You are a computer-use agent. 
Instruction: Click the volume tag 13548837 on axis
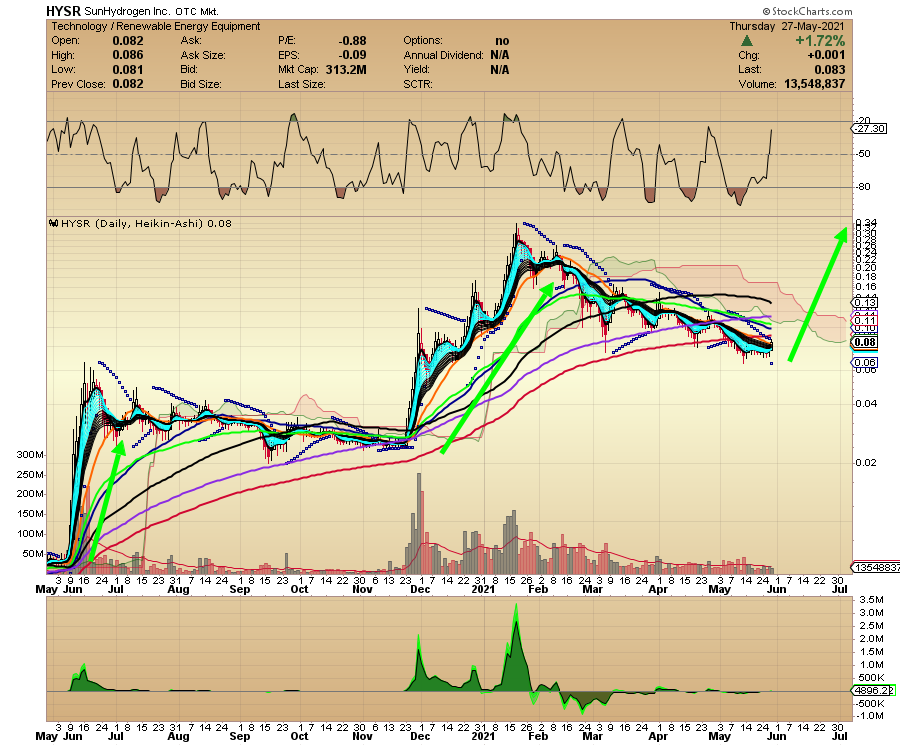click(x=877, y=568)
